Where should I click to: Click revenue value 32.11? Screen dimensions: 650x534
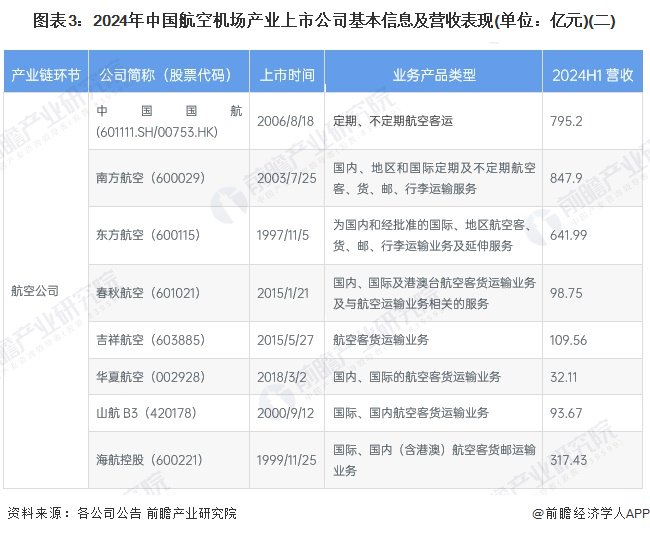(x=563, y=377)
